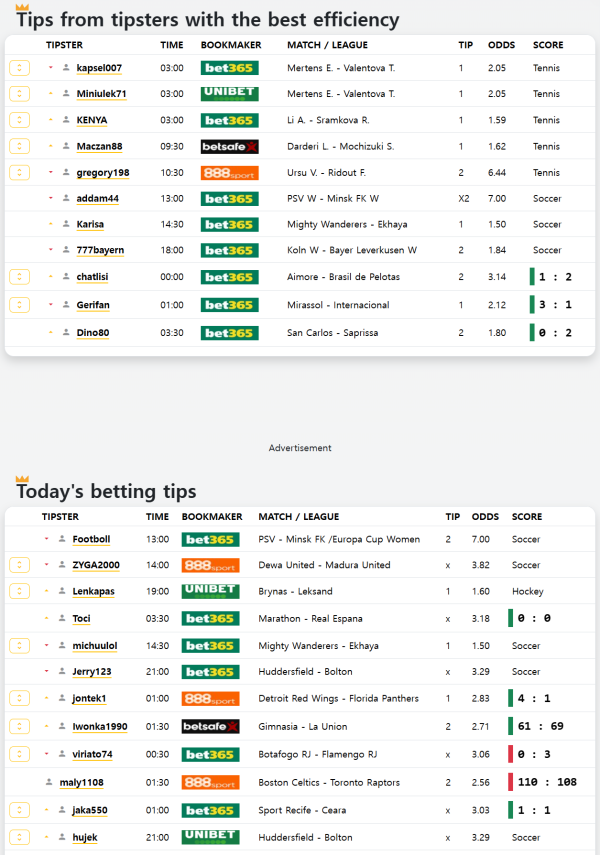Click the Unibet logo beside Miniulek71
The image size is (600, 855).
(229, 94)
